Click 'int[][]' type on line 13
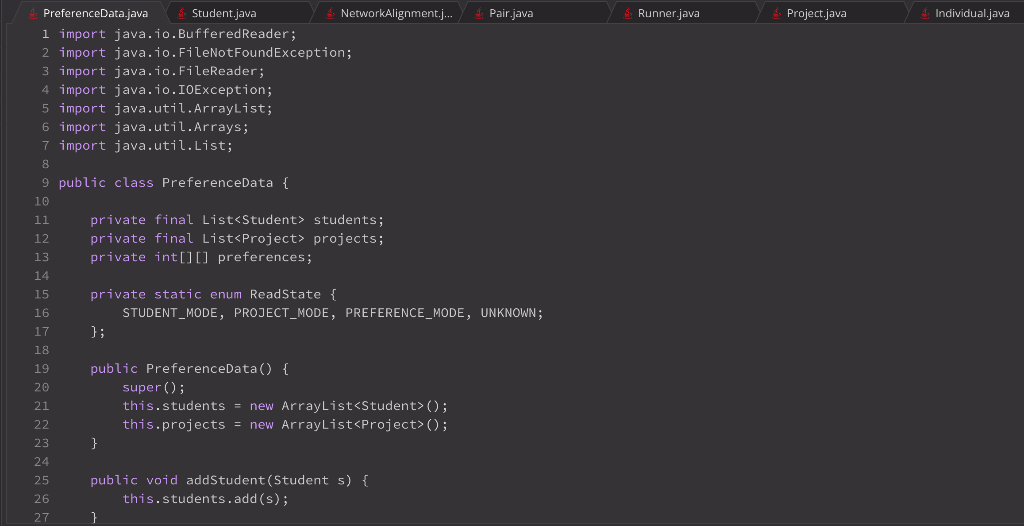Viewport: 1024px width, 526px height. (x=182, y=257)
